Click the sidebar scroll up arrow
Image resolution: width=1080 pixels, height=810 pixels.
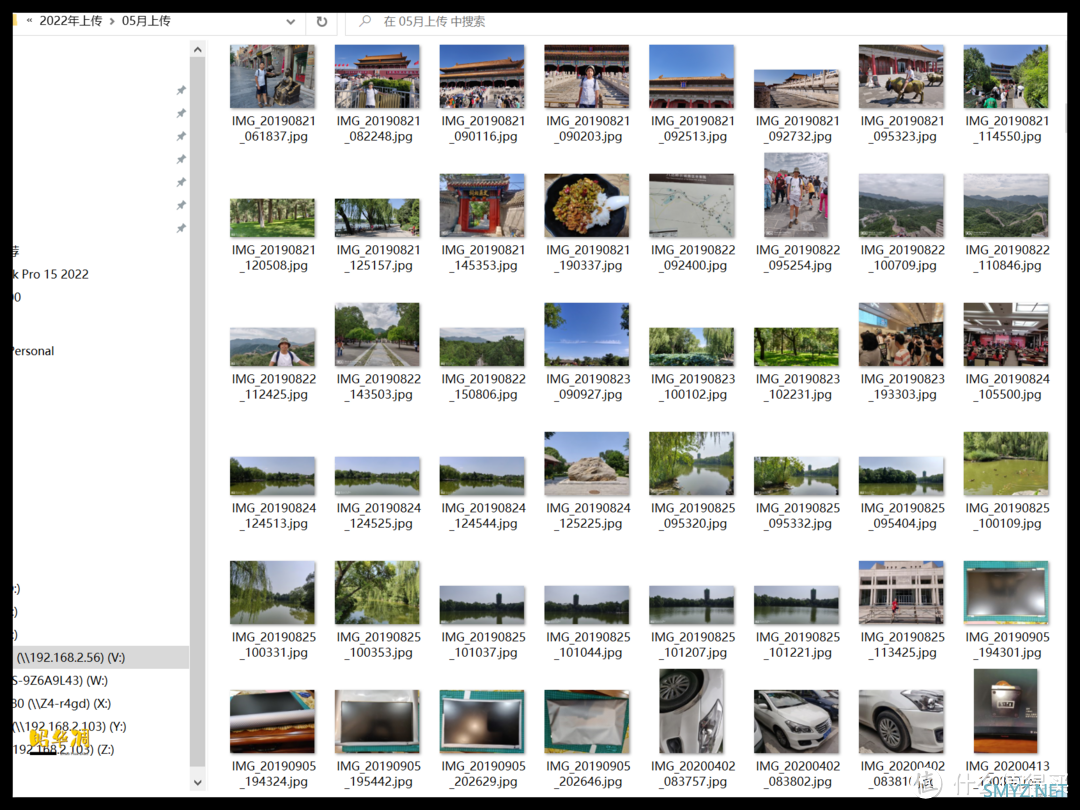[x=198, y=50]
